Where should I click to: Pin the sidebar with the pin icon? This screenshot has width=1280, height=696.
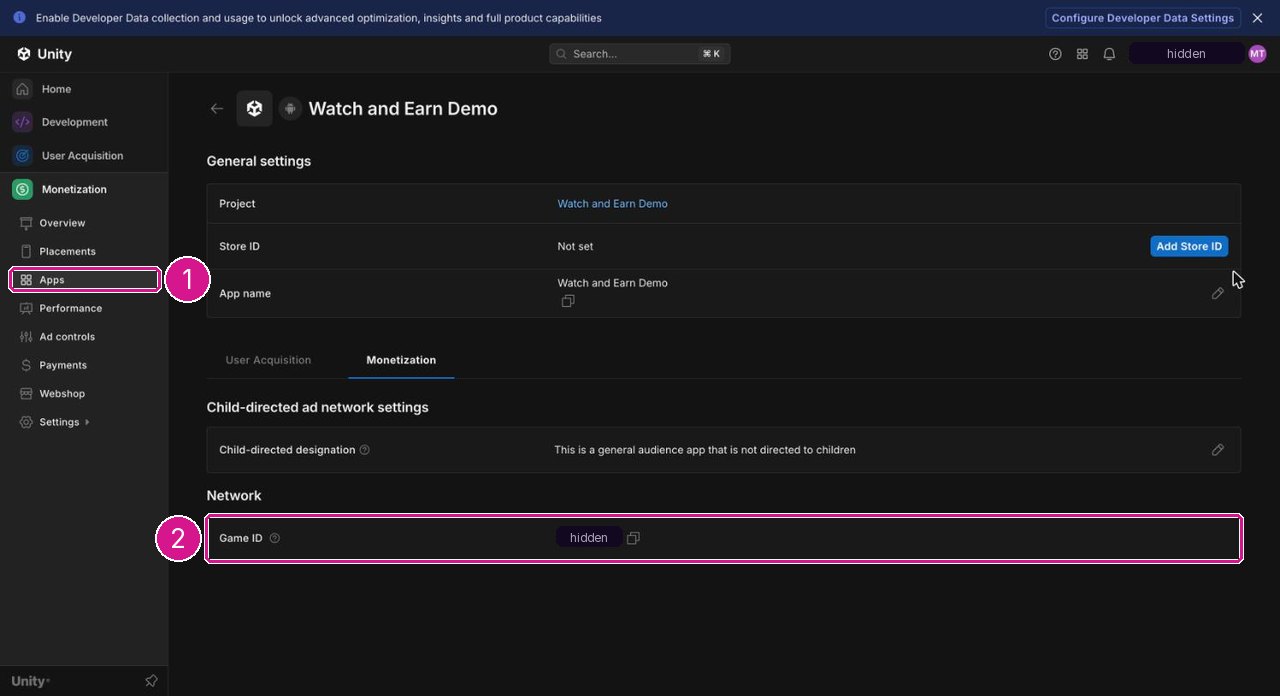[151, 681]
